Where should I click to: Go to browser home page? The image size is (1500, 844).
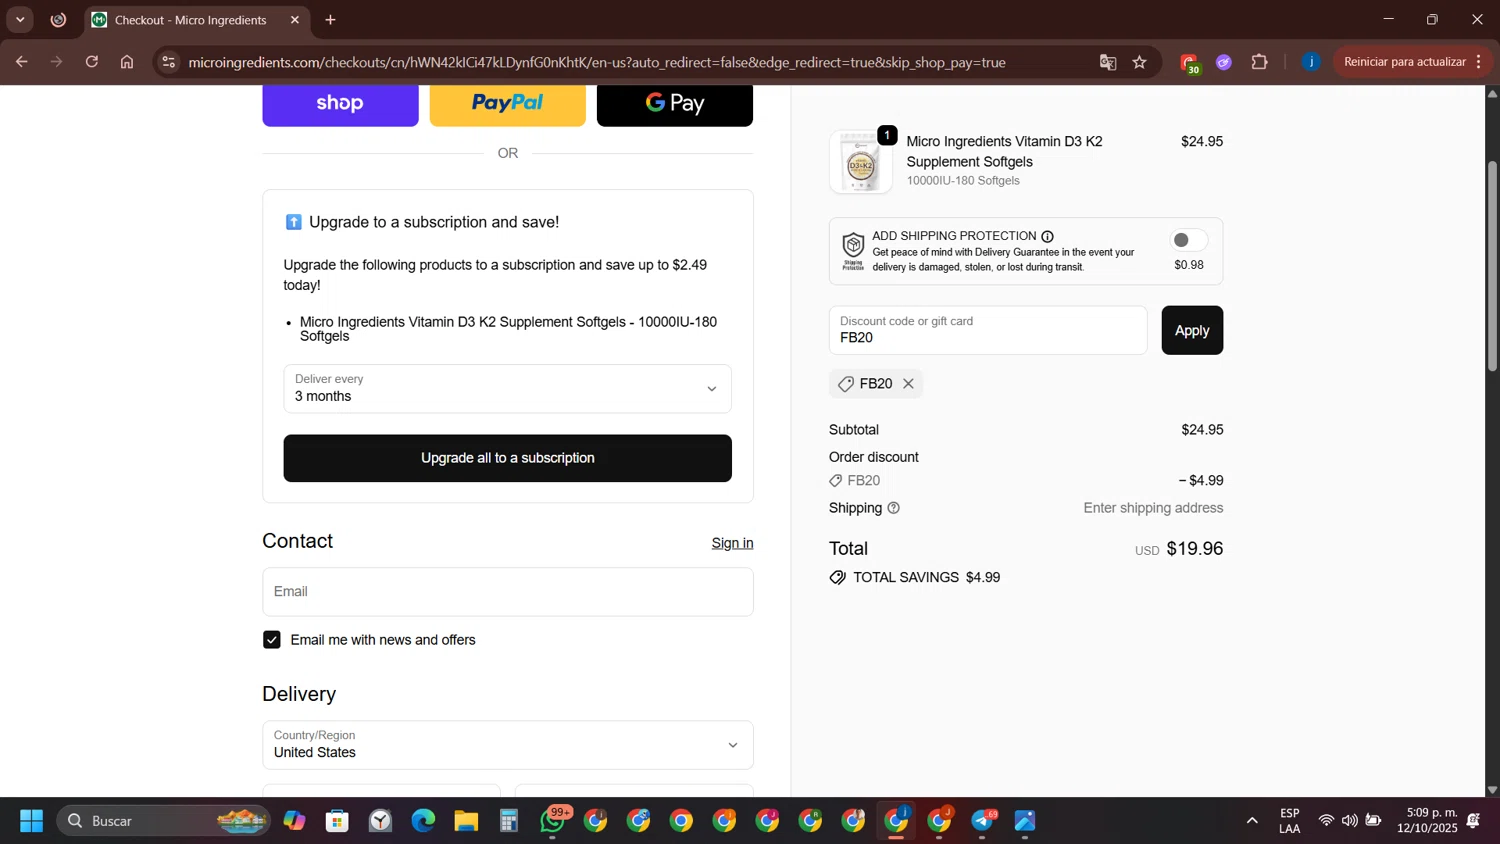[127, 62]
